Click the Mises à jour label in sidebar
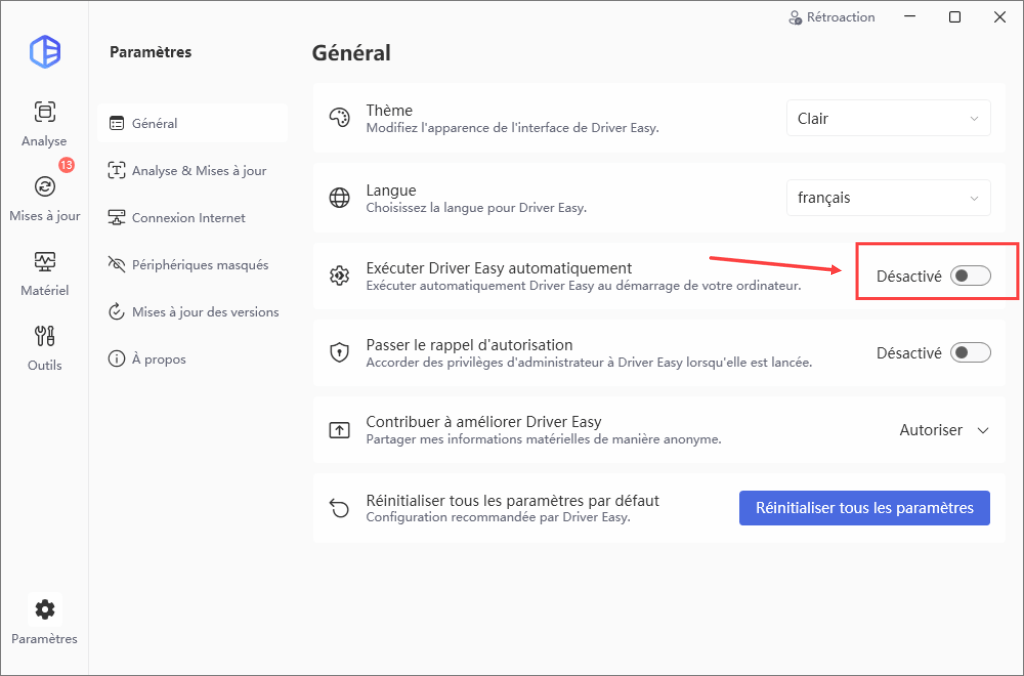Image resolution: width=1024 pixels, height=676 pixels. point(44,216)
